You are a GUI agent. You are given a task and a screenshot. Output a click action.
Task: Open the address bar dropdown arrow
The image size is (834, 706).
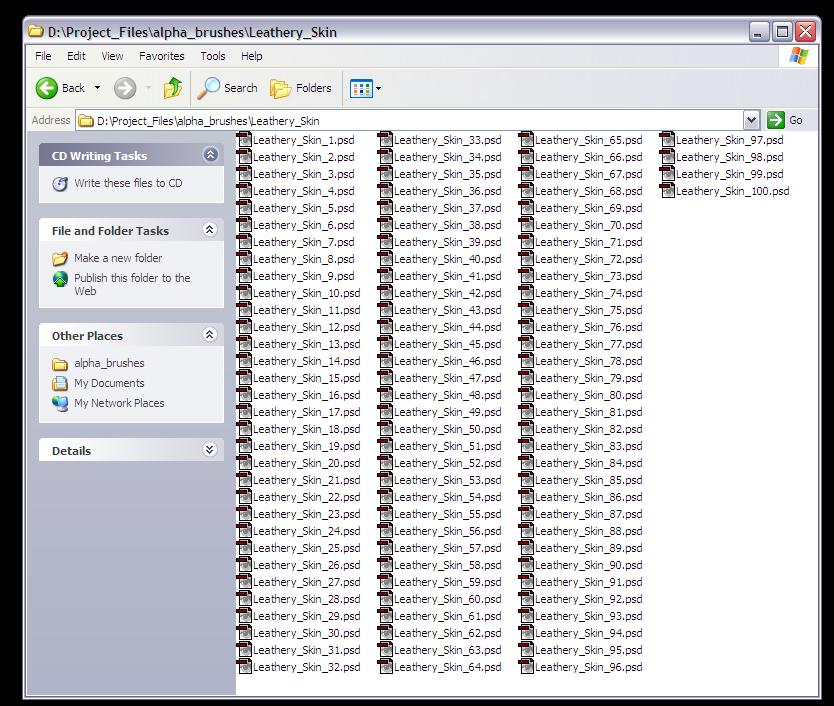pyautogui.click(x=752, y=120)
